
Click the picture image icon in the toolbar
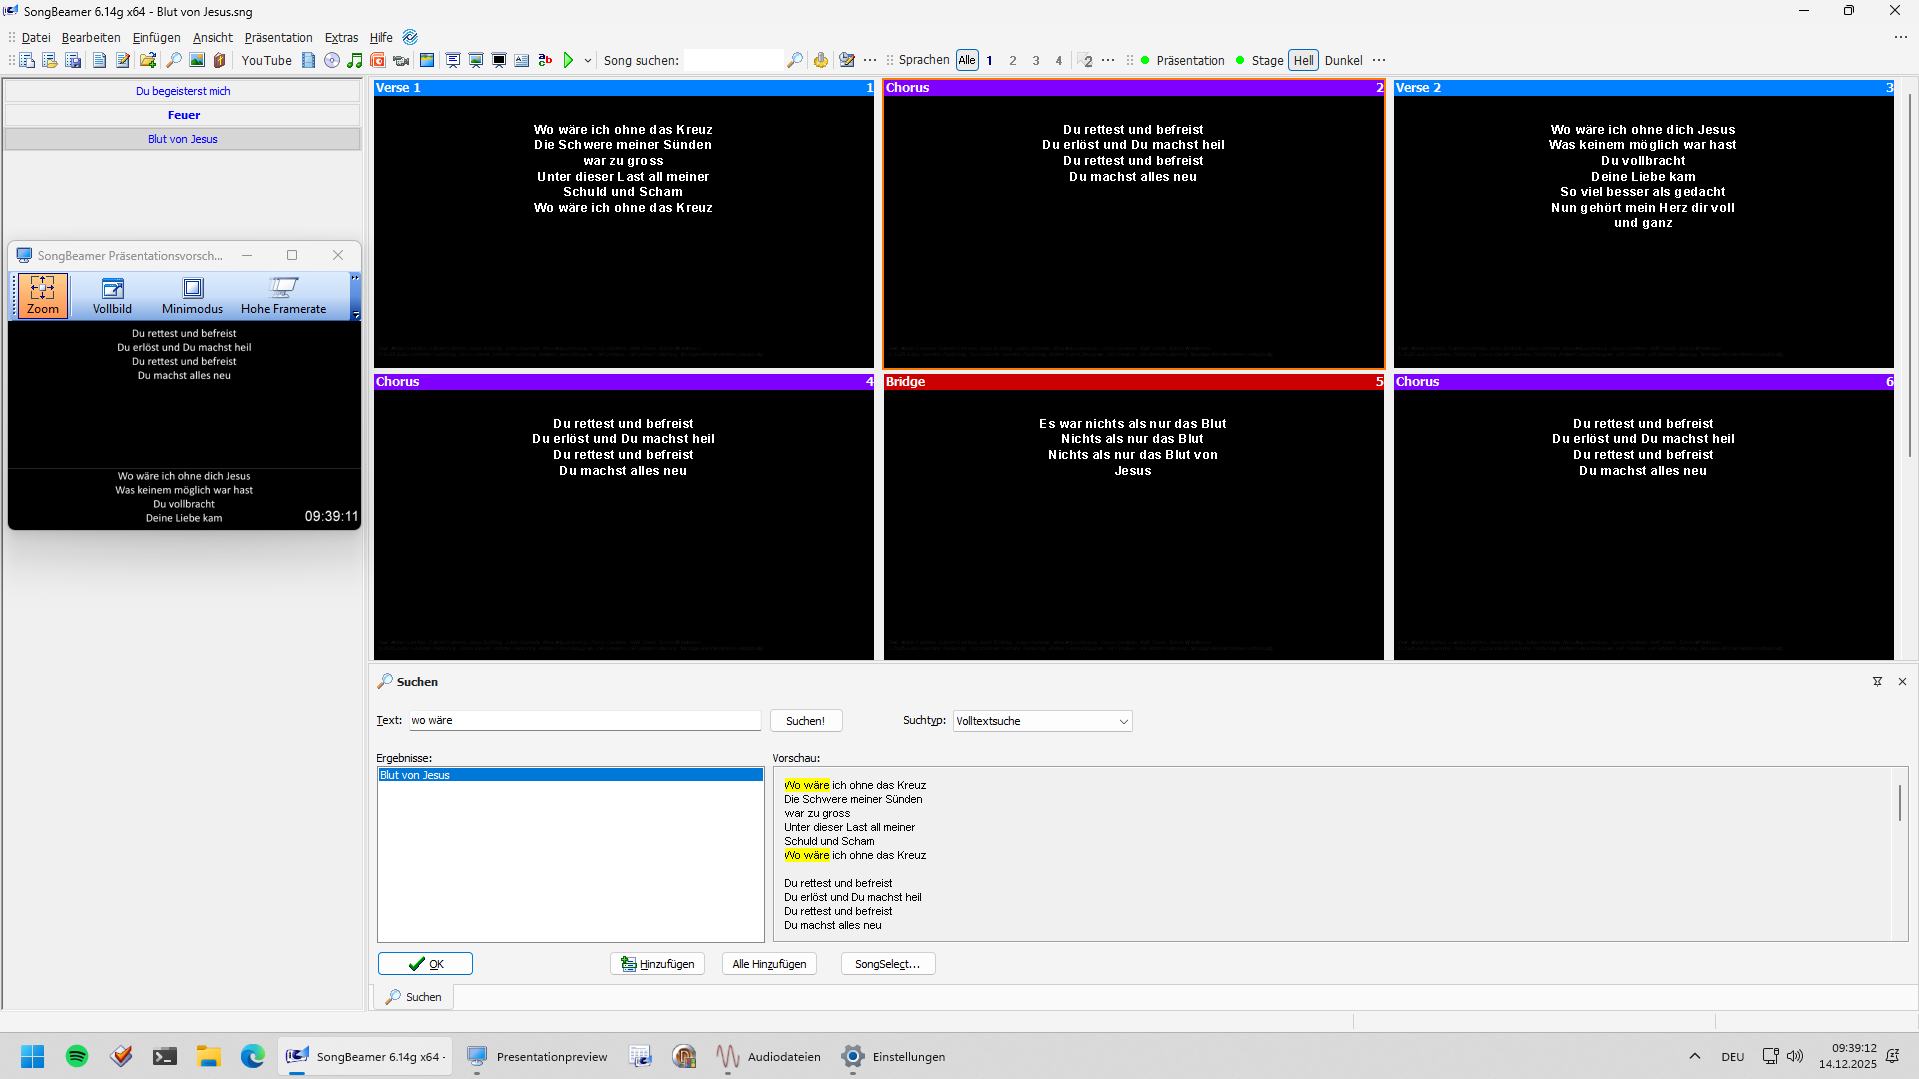click(x=197, y=61)
